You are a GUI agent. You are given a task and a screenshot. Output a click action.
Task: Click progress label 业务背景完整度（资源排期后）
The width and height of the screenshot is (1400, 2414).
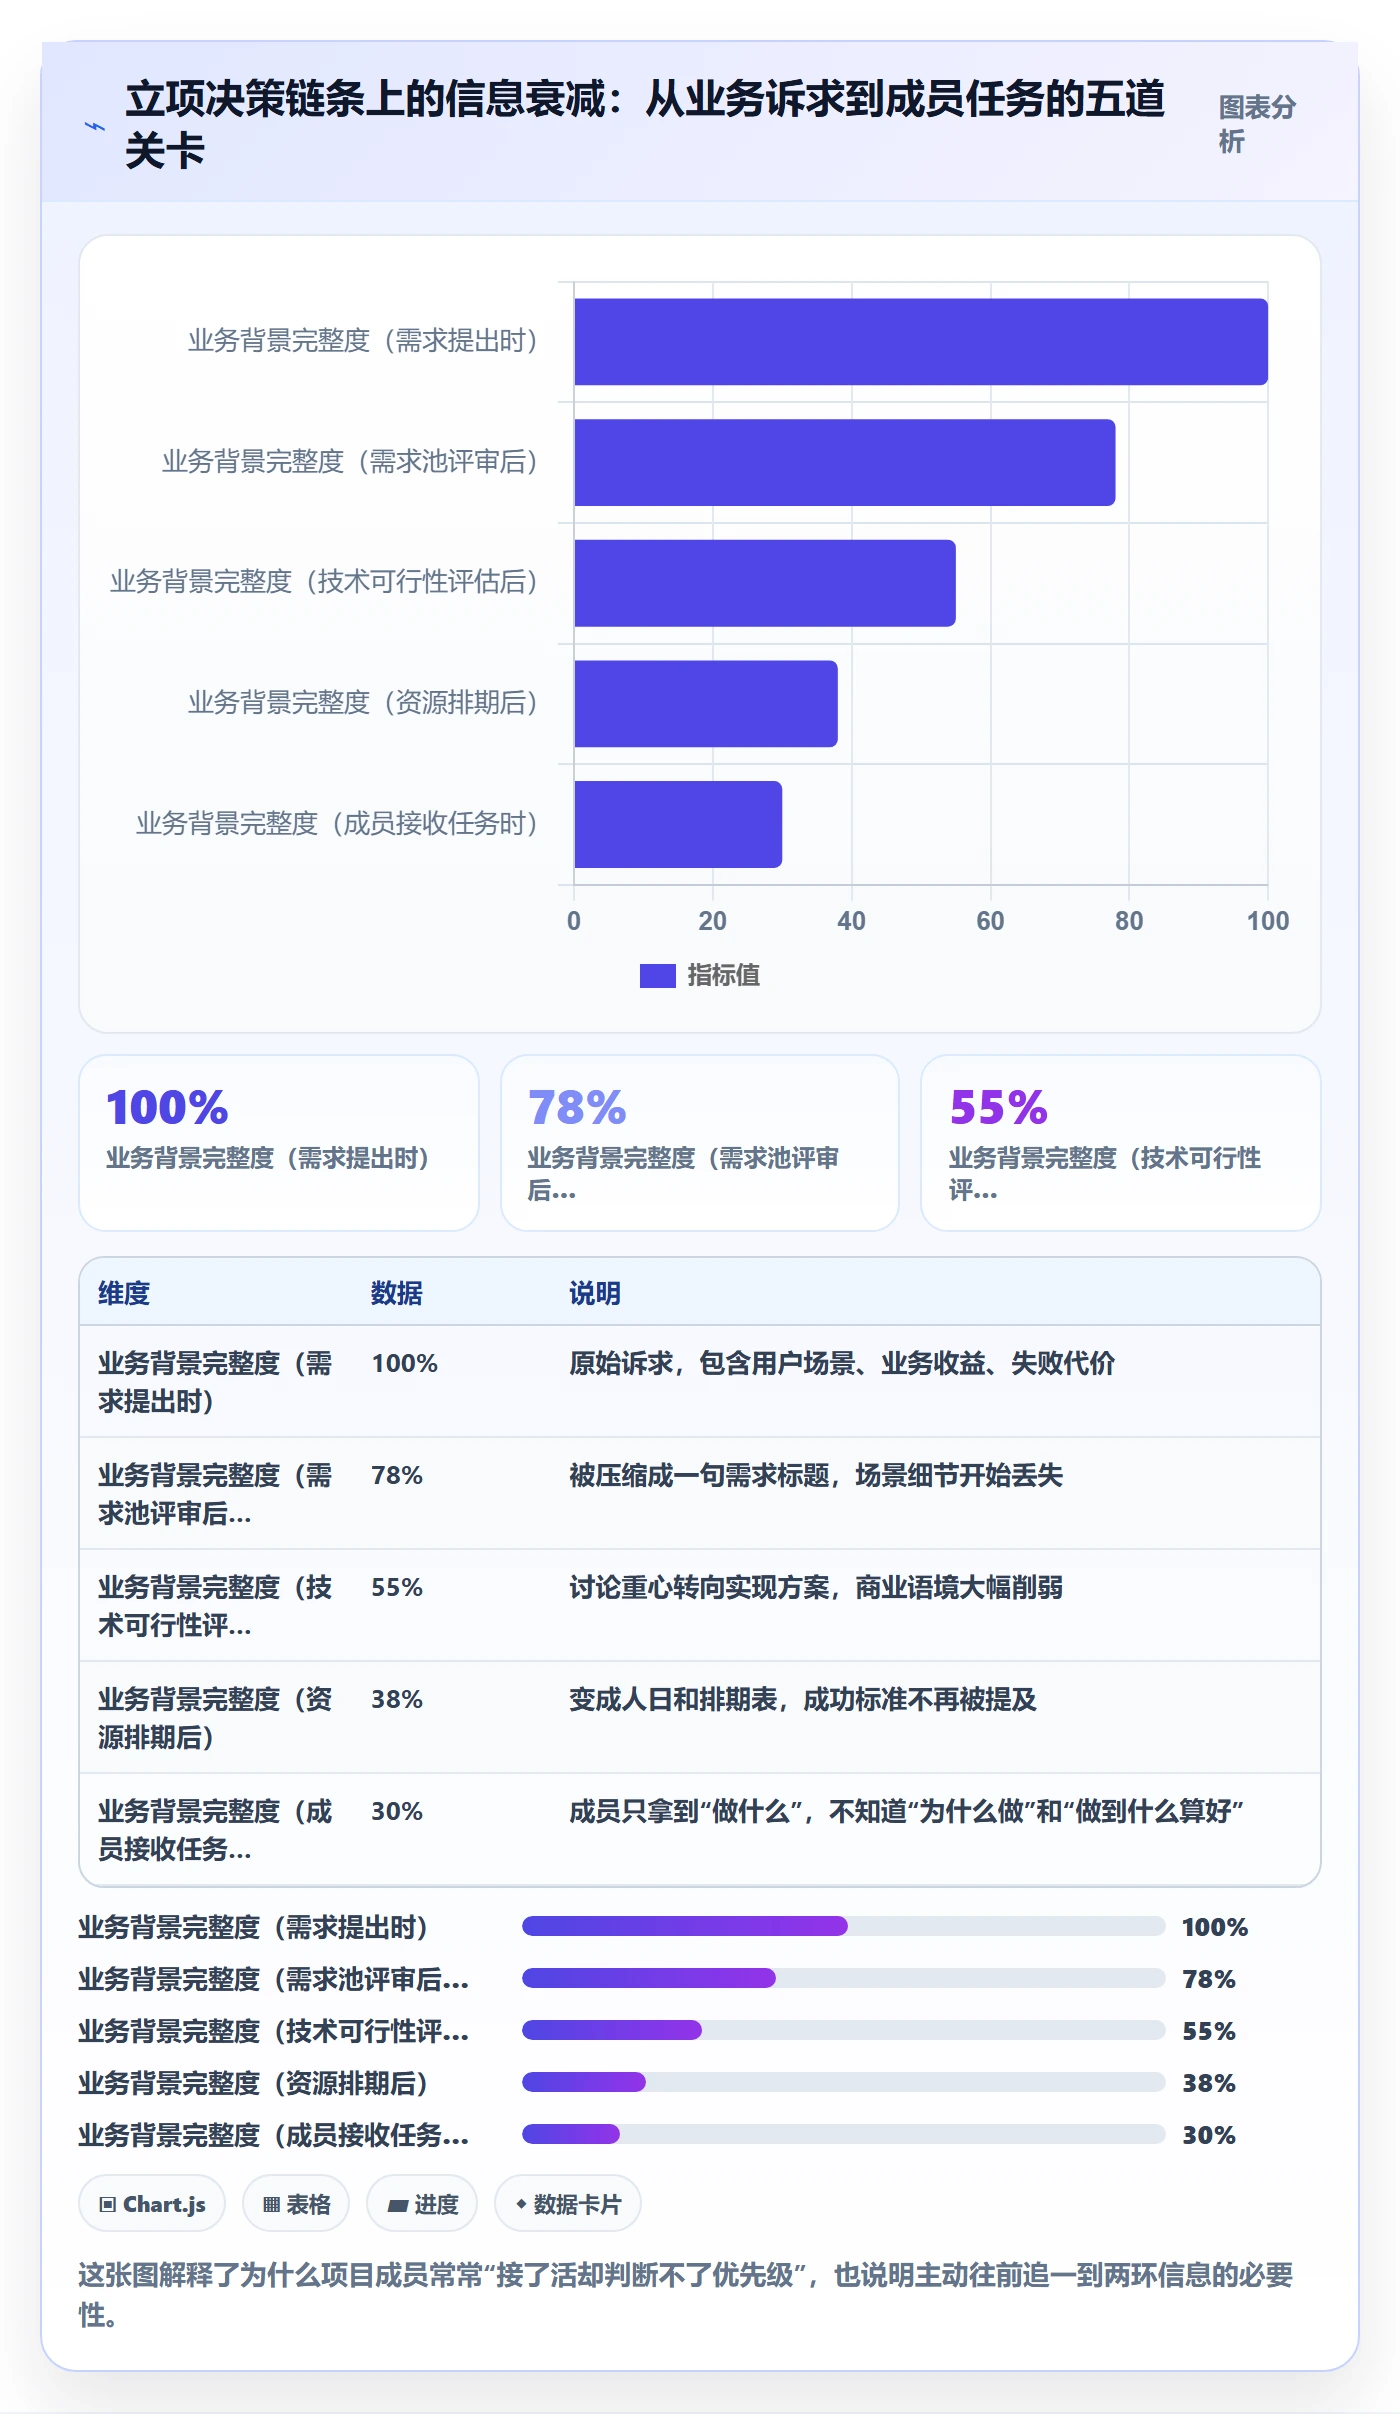pos(253,2083)
